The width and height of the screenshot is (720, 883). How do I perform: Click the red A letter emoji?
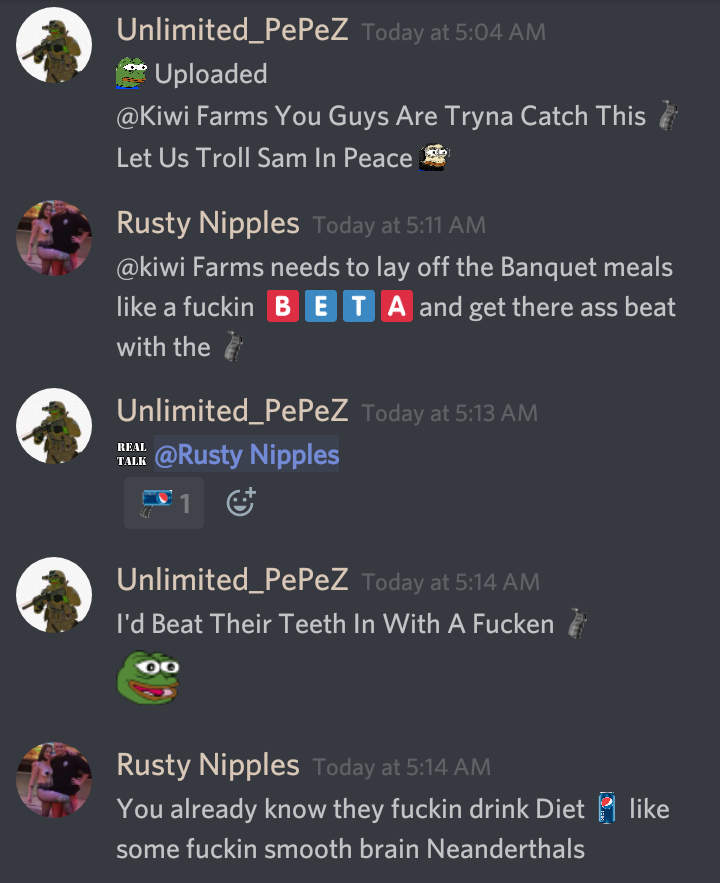click(x=397, y=306)
